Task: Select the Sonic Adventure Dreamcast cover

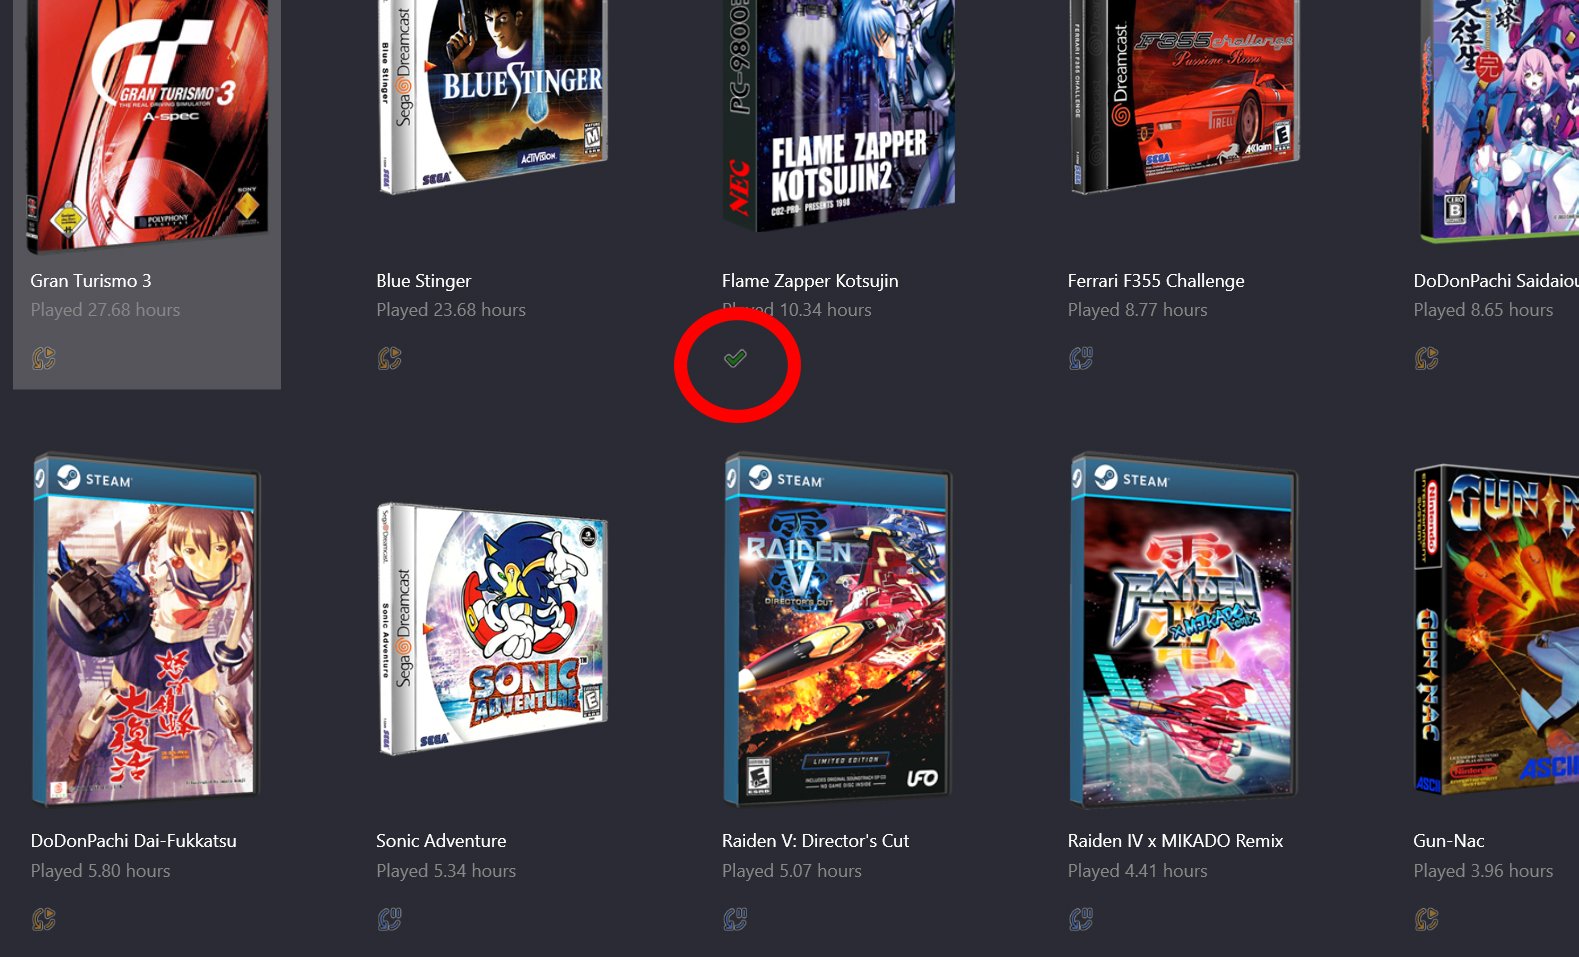Action: click(x=492, y=630)
